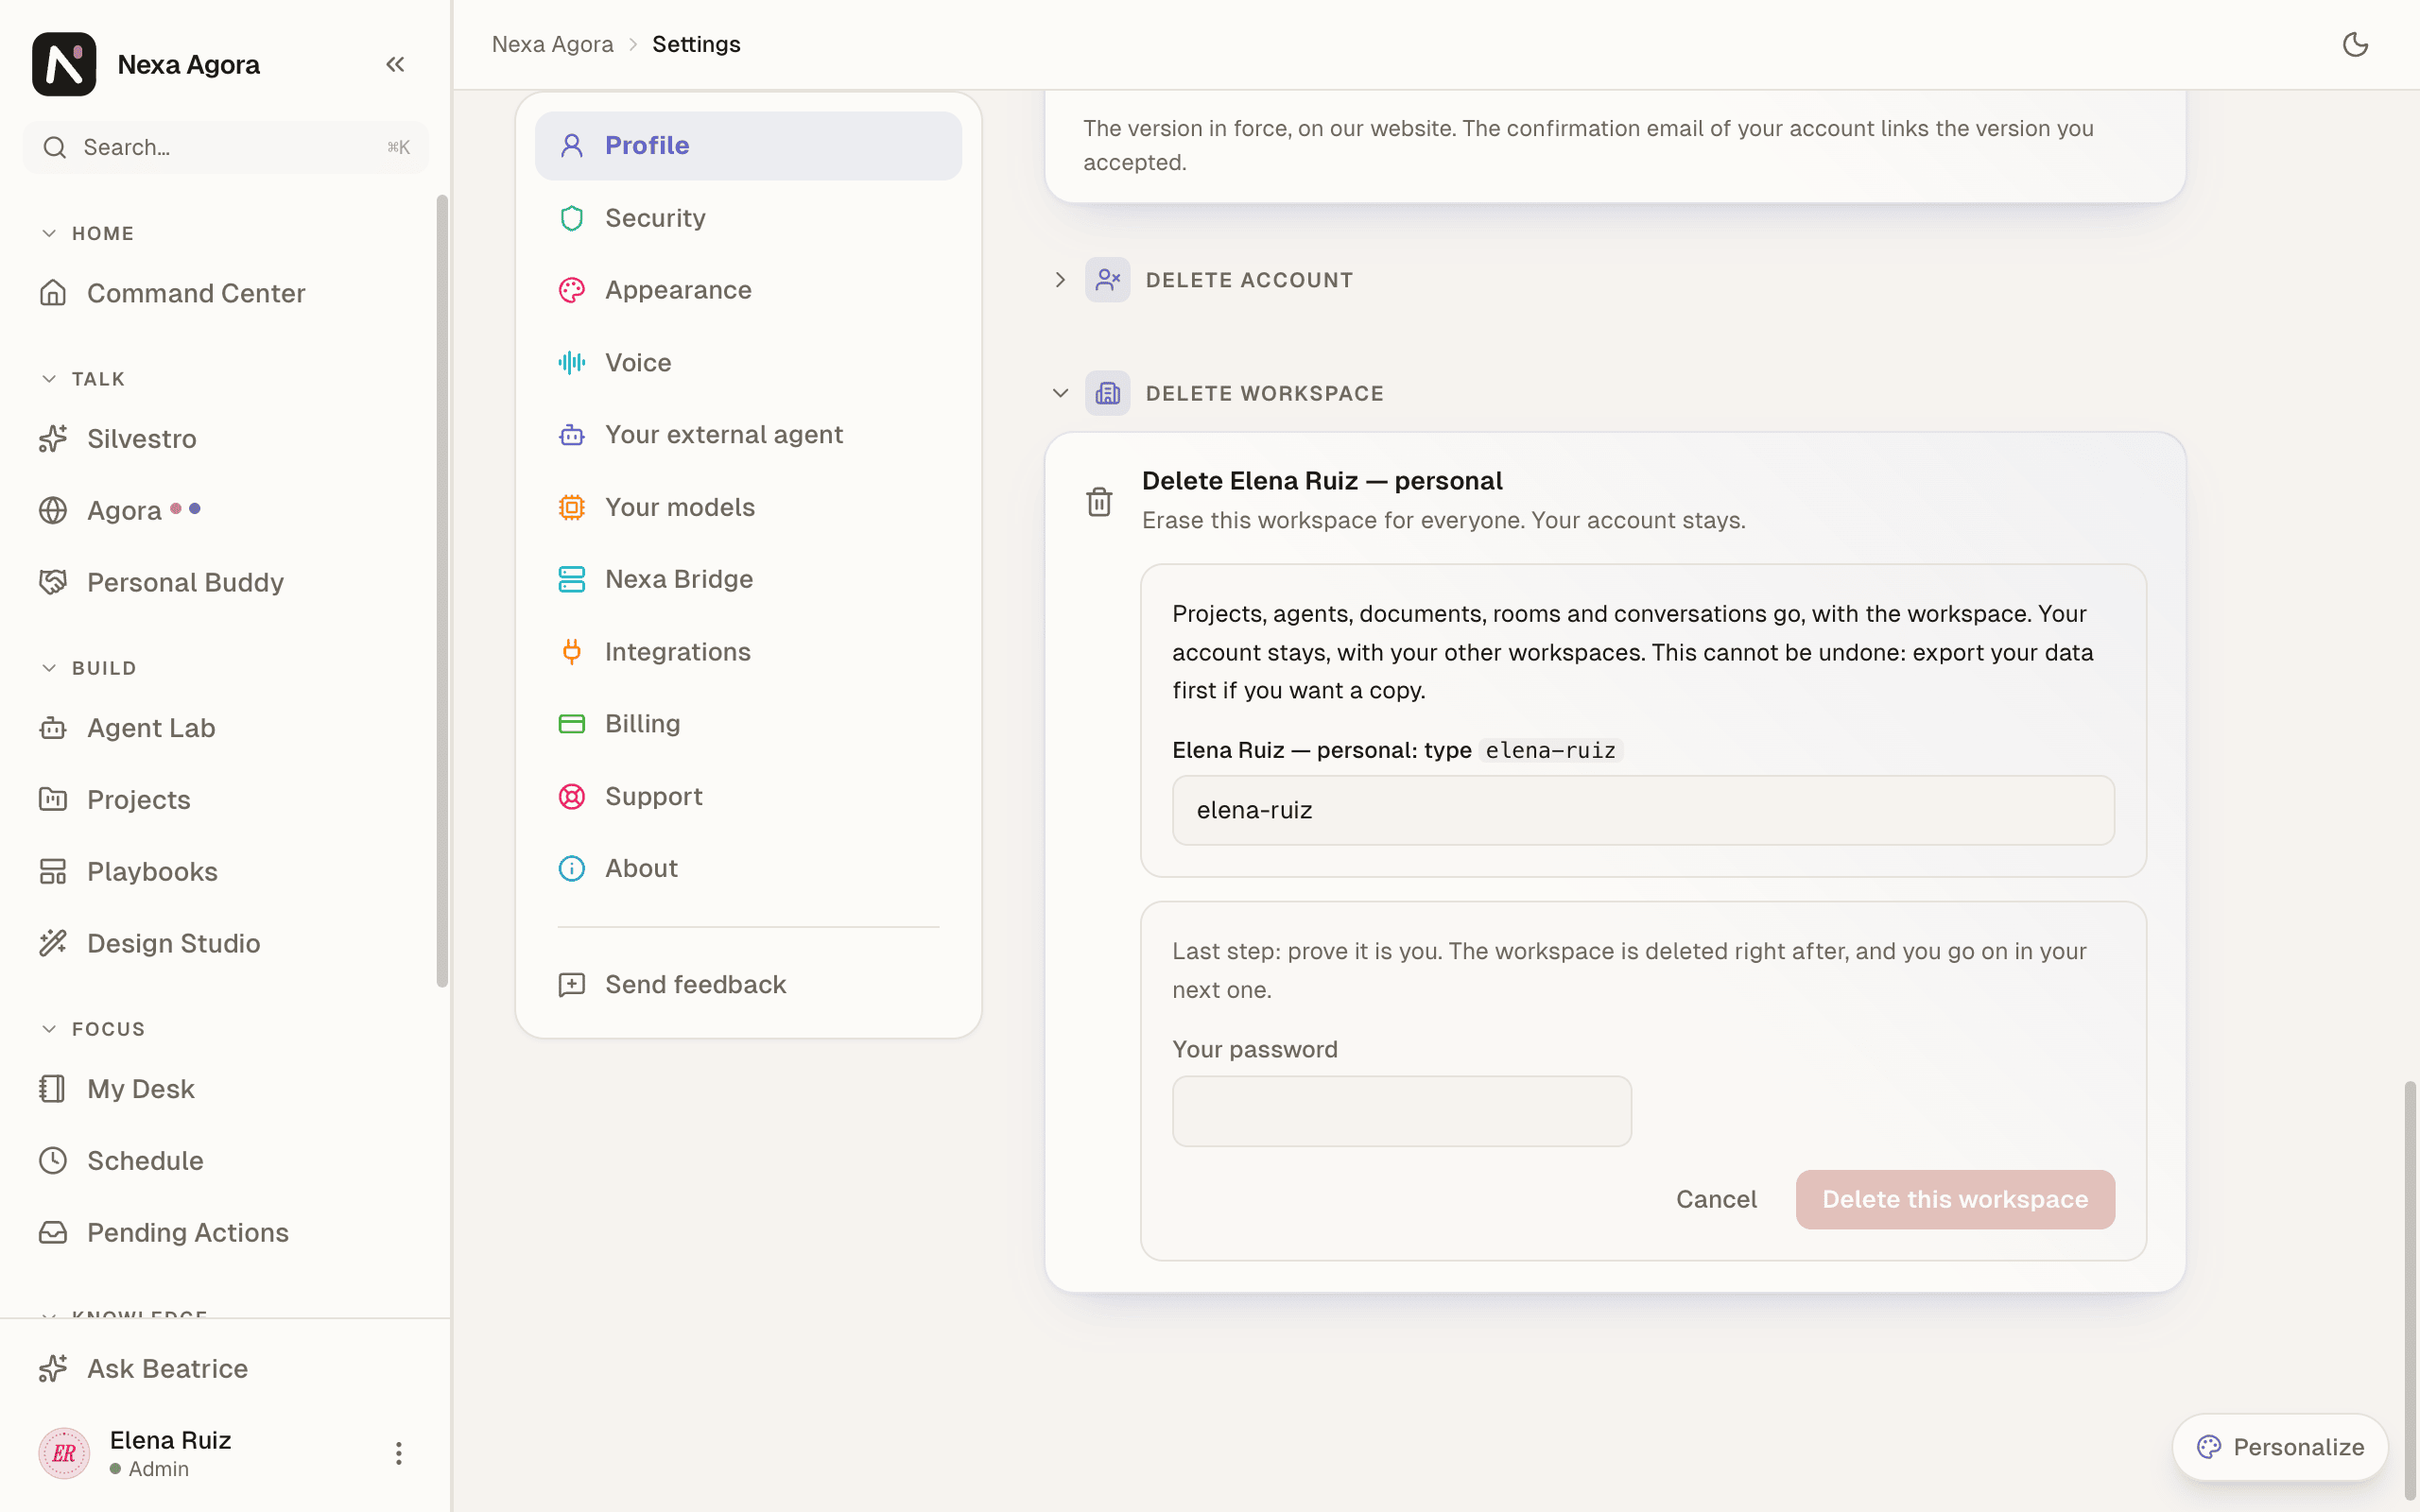Collapse the HOME sidebar group
2420x1512 pixels.
click(x=49, y=233)
